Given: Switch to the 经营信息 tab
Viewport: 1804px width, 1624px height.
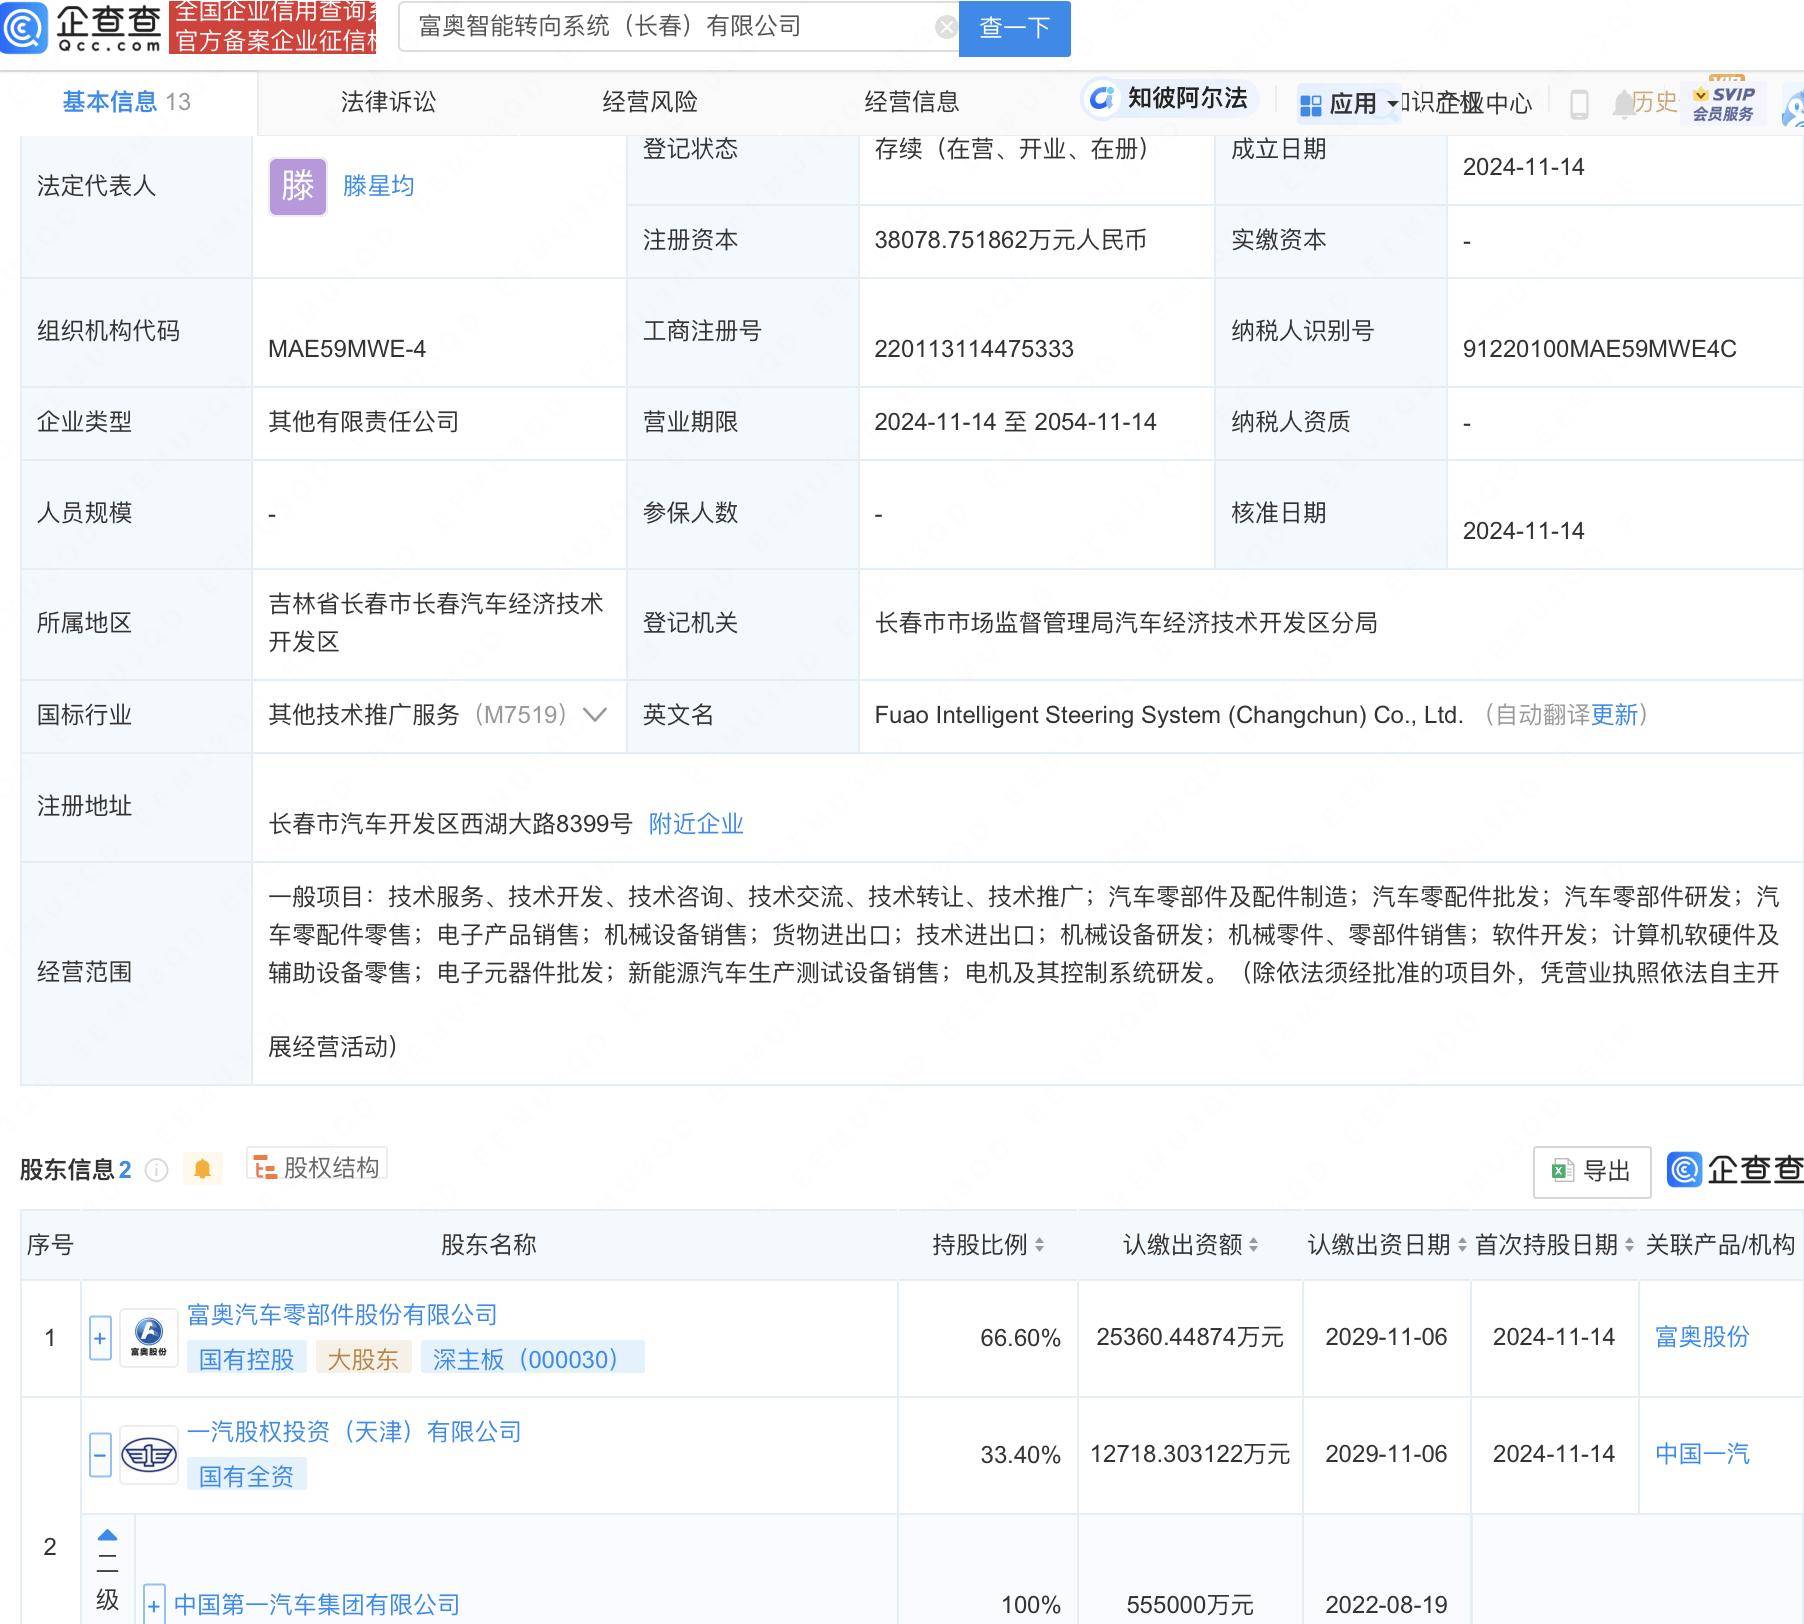Looking at the screenshot, I should point(912,102).
